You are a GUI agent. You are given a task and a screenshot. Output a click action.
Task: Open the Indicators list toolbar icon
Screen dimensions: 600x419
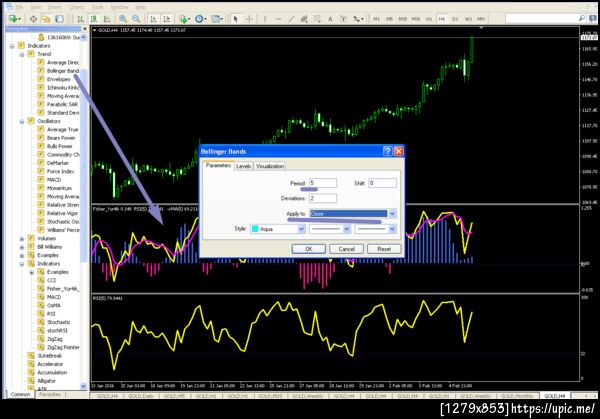coord(184,19)
